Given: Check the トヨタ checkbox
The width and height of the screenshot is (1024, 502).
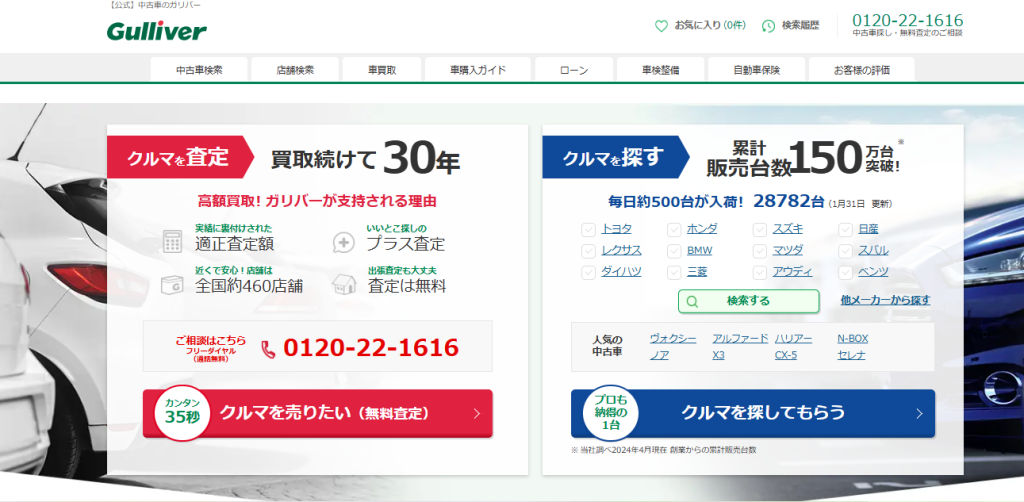Looking at the screenshot, I should pyautogui.click(x=588, y=229).
